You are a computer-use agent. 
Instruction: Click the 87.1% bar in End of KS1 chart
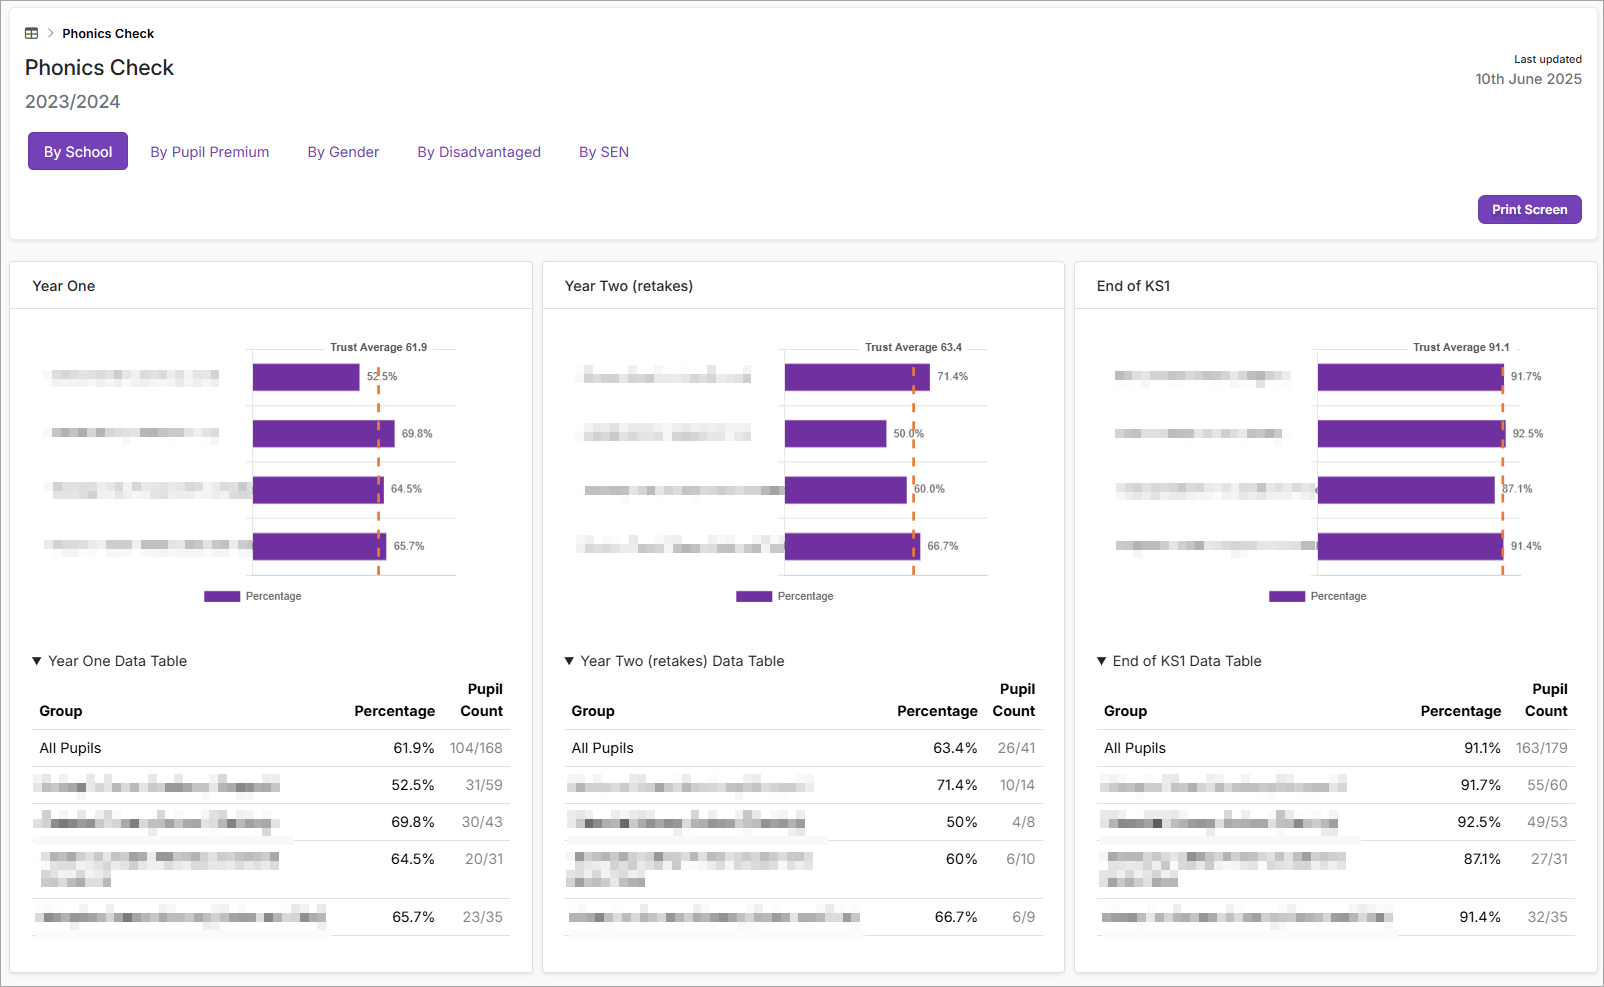pos(1405,490)
